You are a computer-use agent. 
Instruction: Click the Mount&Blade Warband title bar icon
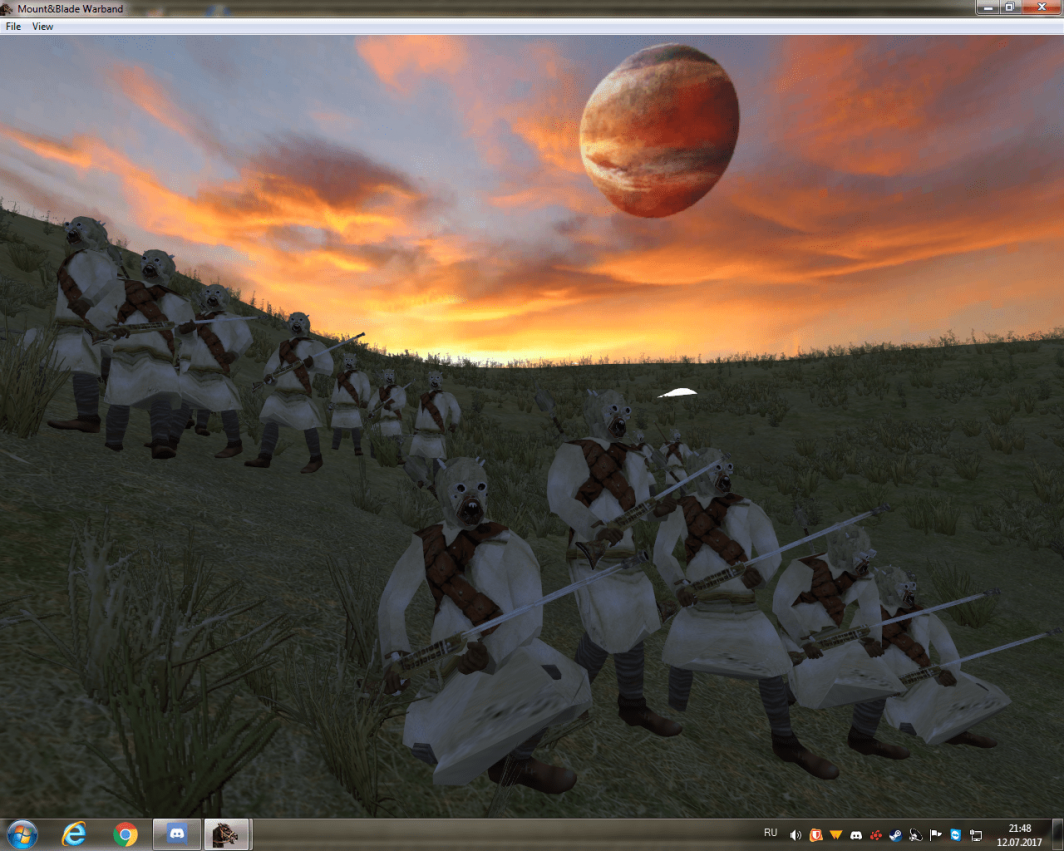click(7, 9)
